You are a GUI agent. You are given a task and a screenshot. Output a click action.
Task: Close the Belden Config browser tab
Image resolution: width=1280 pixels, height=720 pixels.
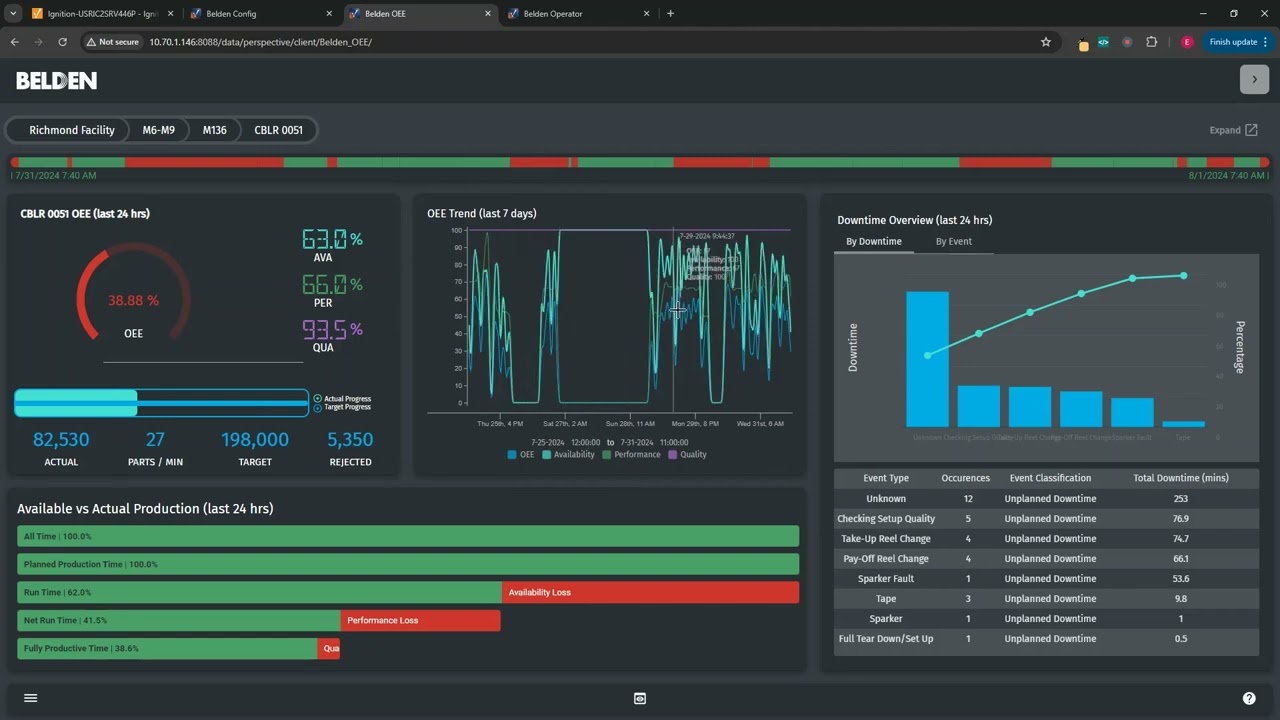coord(329,14)
